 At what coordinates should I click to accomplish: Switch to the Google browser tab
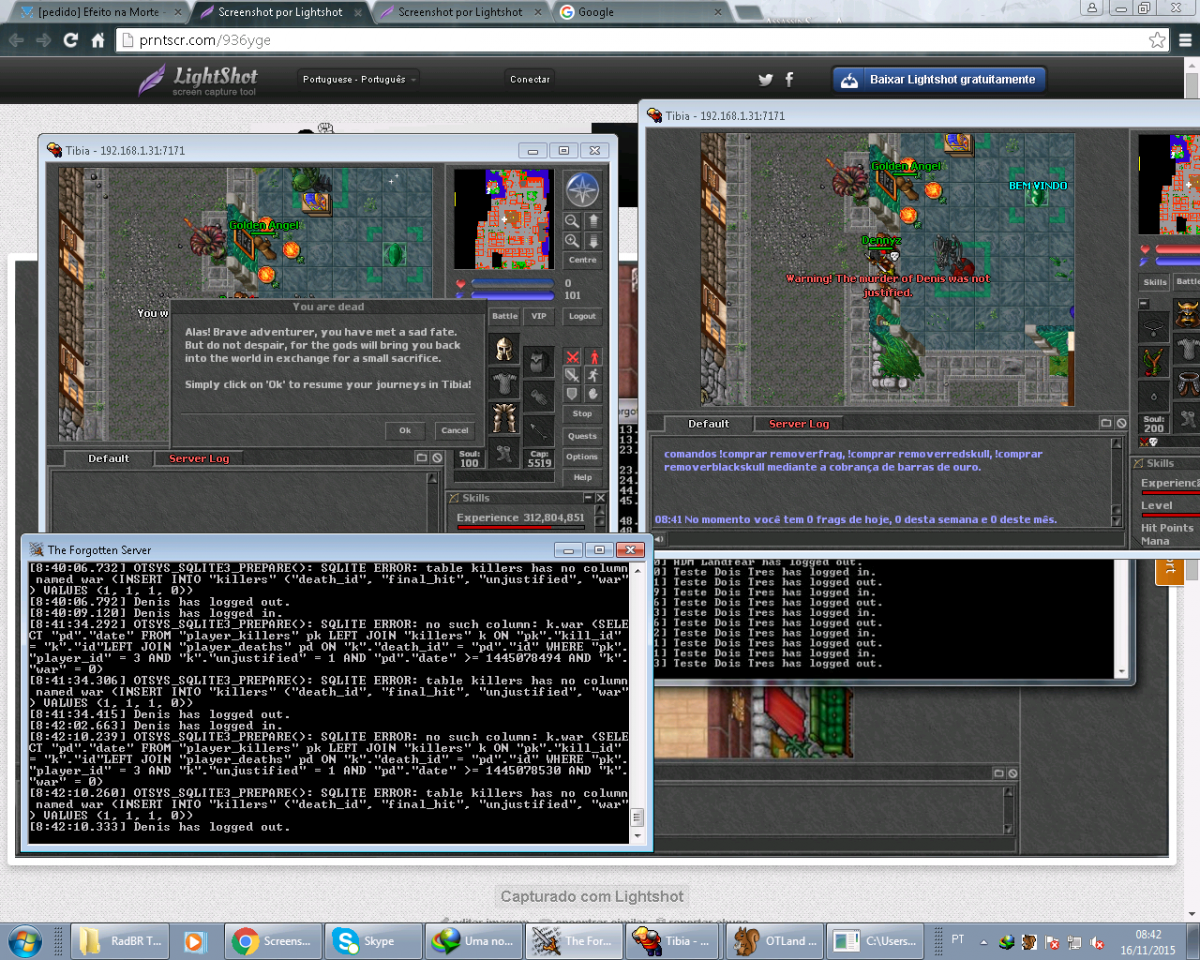click(638, 12)
